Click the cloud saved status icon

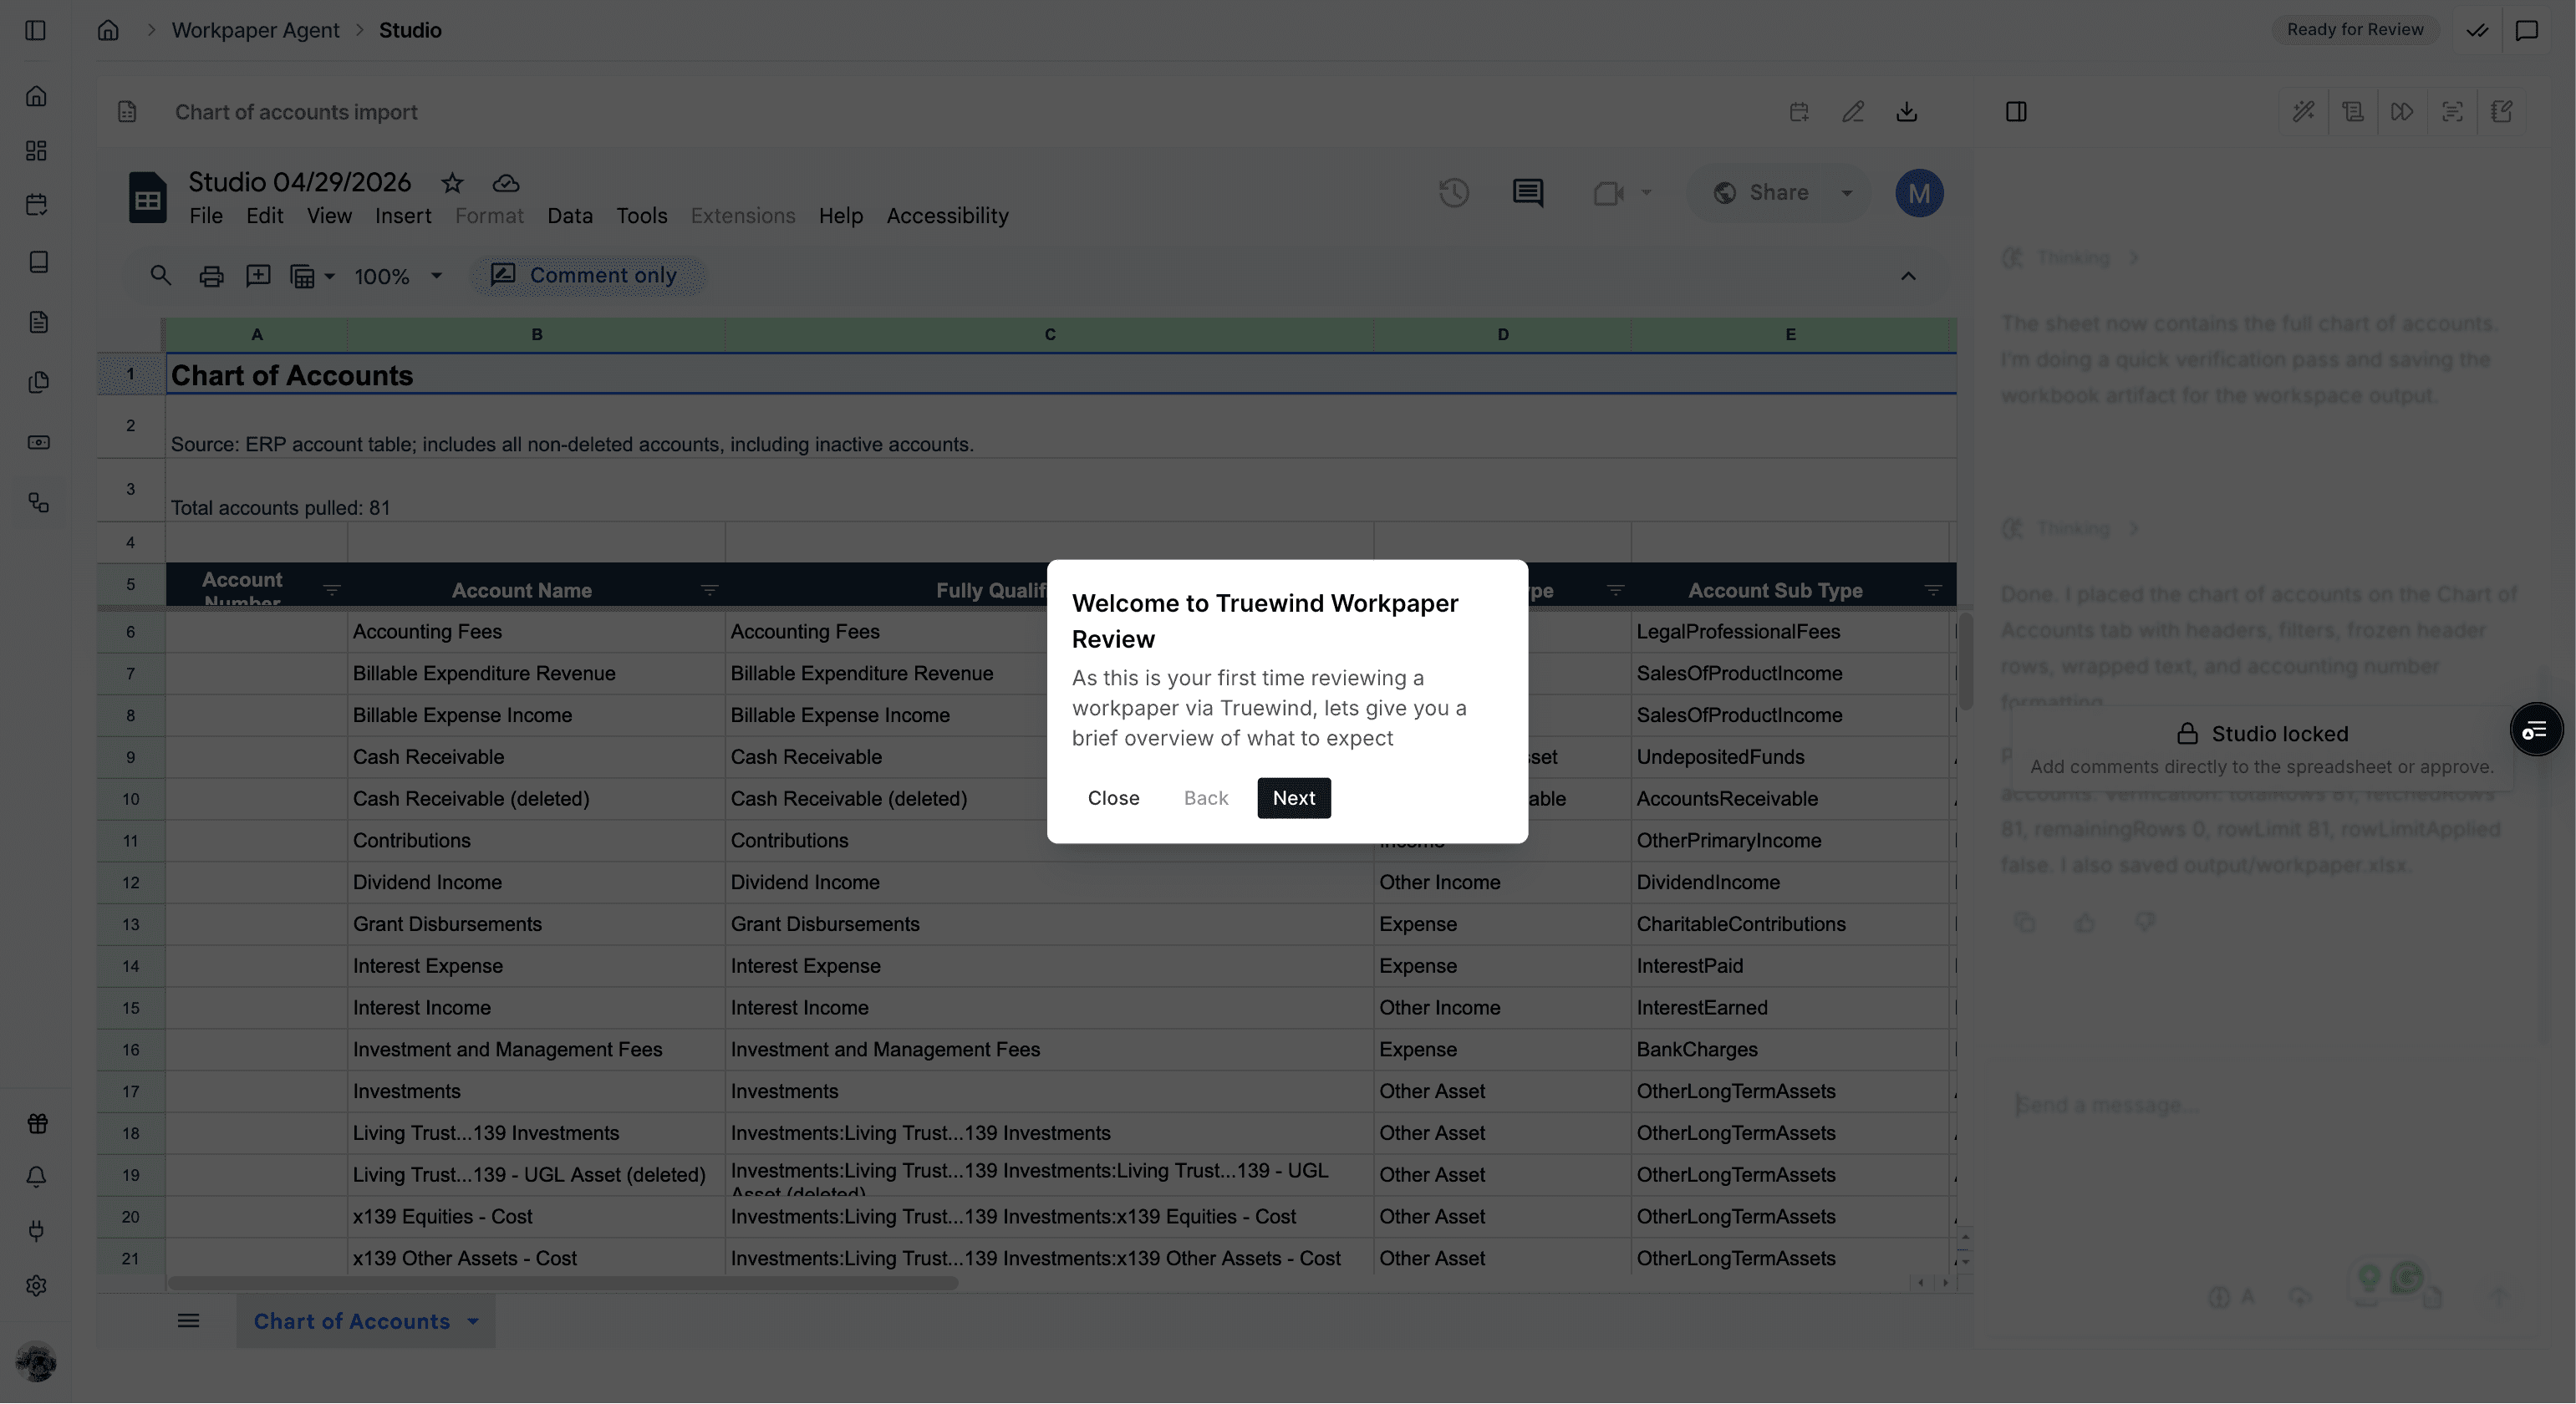coord(506,183)
